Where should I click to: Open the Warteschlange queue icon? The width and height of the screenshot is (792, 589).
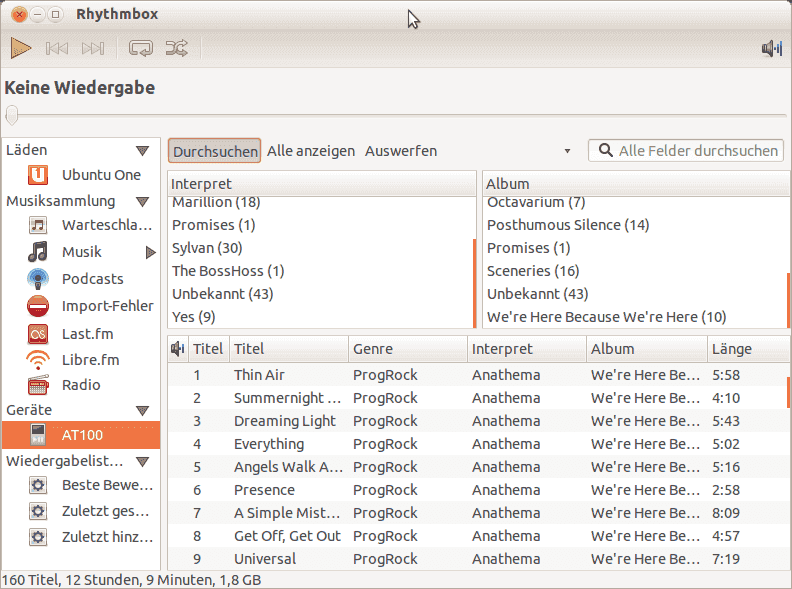(38, 225)
